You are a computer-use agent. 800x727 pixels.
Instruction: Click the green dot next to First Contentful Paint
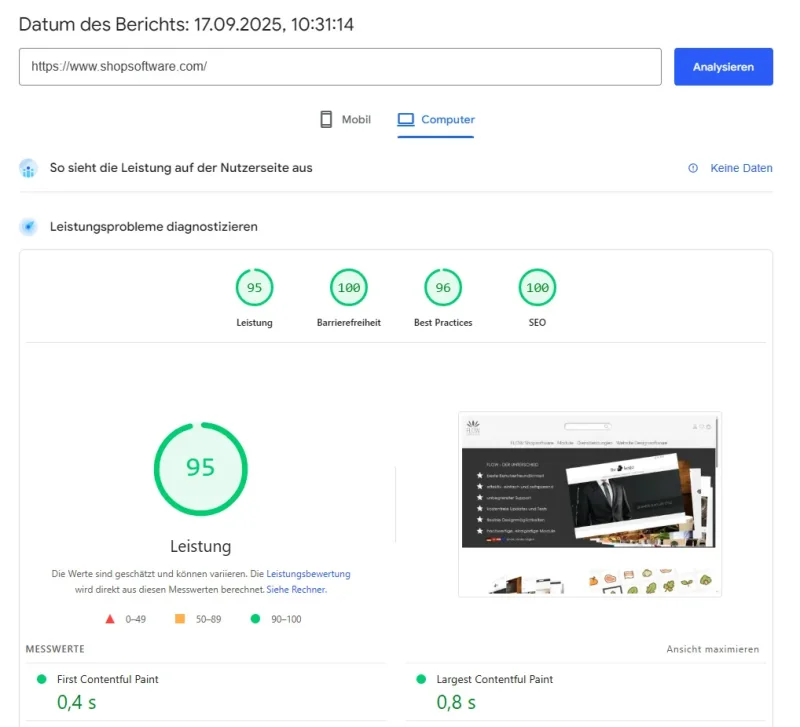41,679
